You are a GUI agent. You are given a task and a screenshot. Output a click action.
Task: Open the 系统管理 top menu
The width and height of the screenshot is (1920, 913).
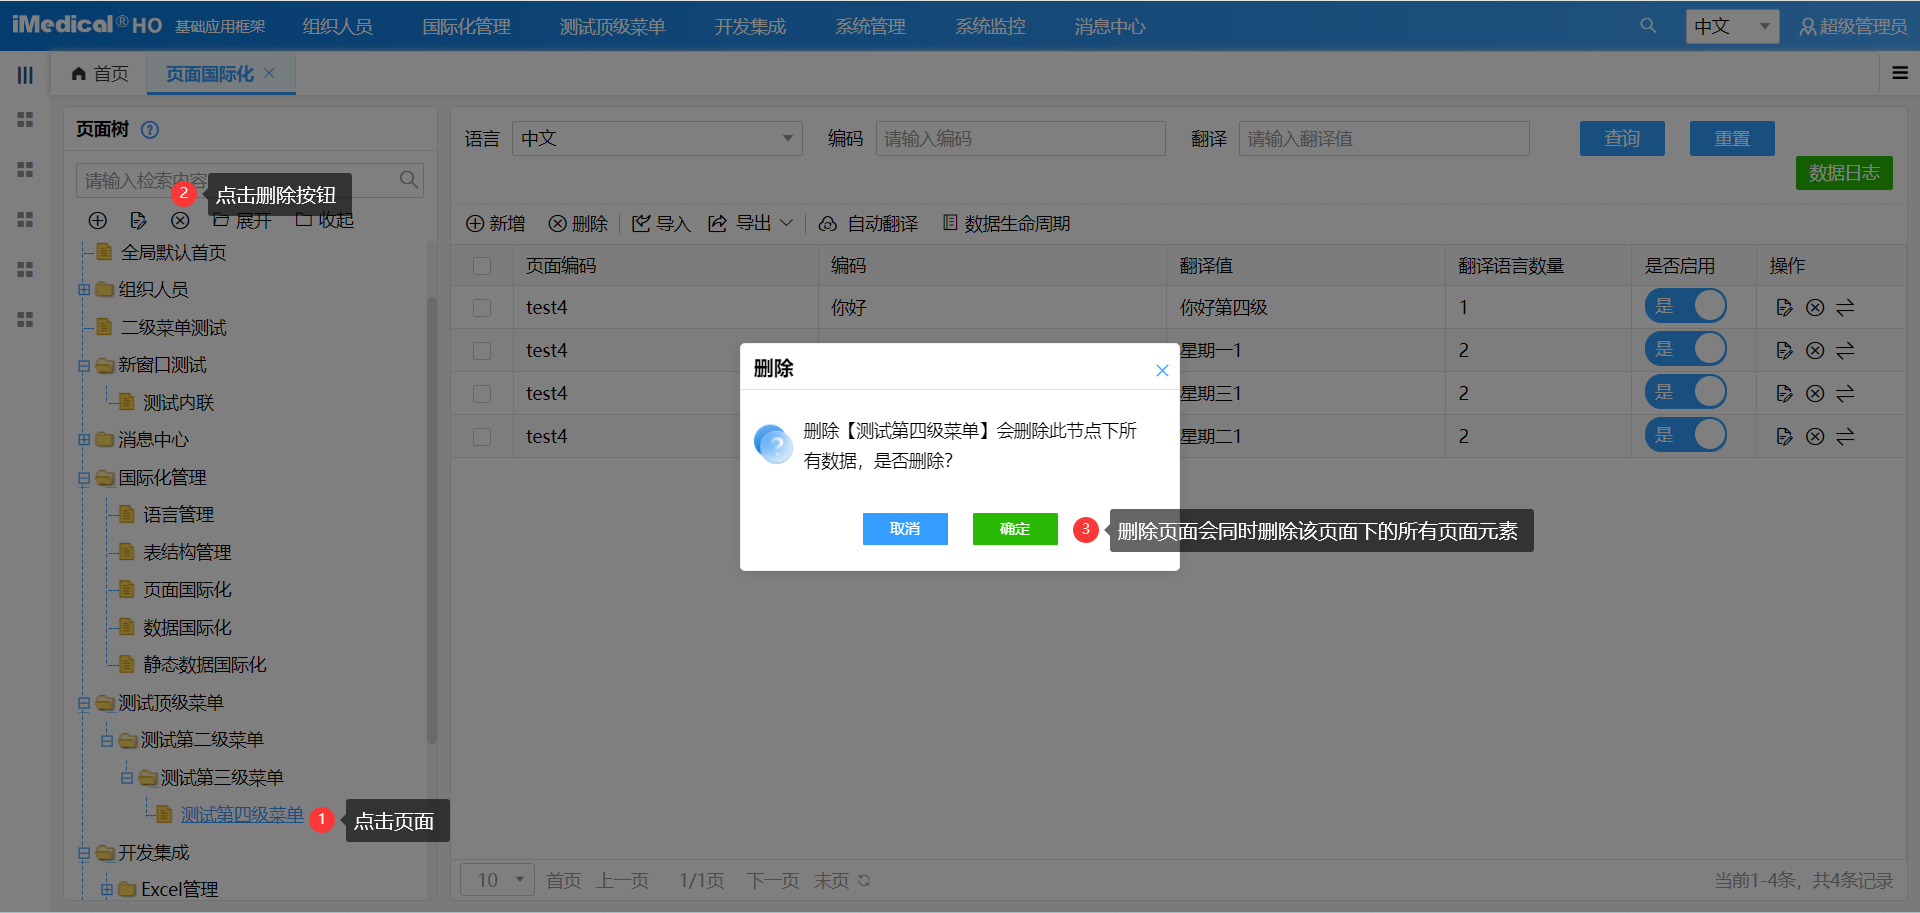[x=871, y=27]
